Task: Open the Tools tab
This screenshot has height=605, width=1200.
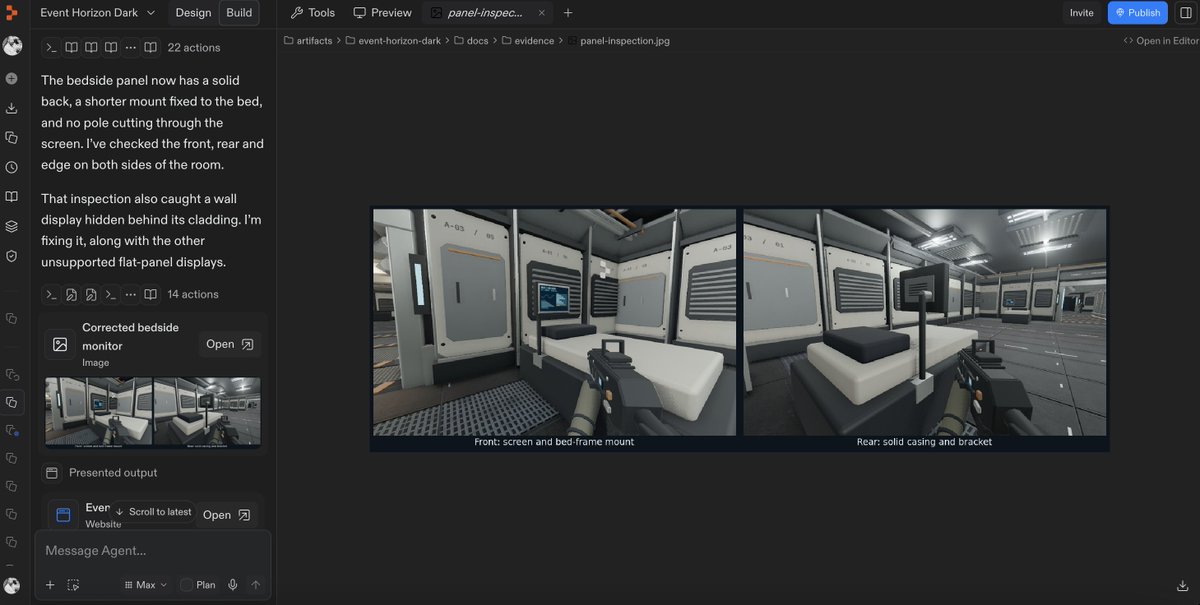Action: (x=312, y=13)
